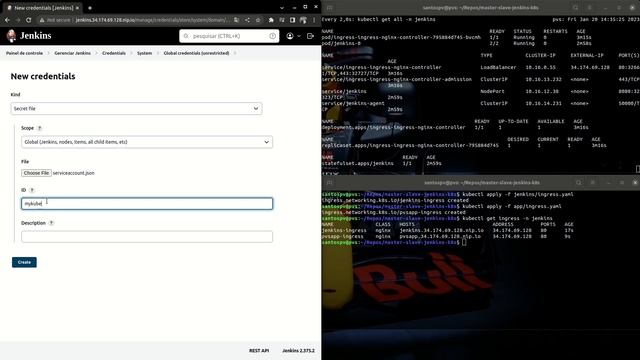Click the media control icon in browser toolbar
The width and height of the screenshot is (640, 360).
[x=282, y=20]
